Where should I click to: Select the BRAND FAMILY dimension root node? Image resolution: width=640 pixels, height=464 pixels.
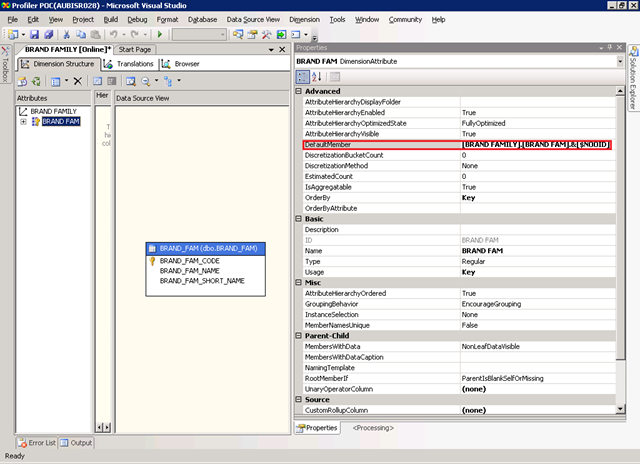point(53,111)
